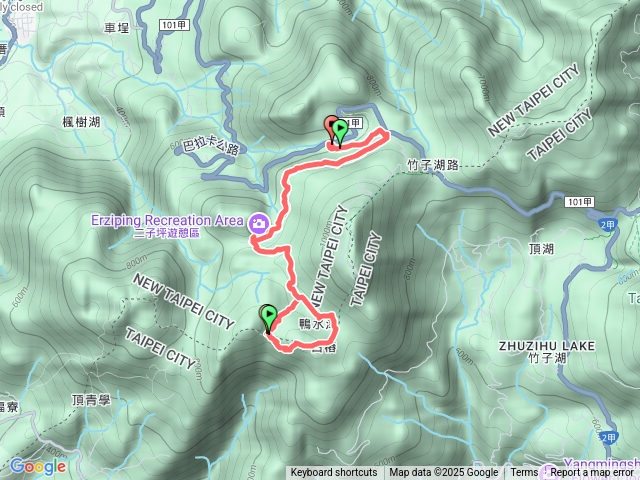The image size is (640, 480).
Task: Open the Terms link
Action: (x=524, y=473)
